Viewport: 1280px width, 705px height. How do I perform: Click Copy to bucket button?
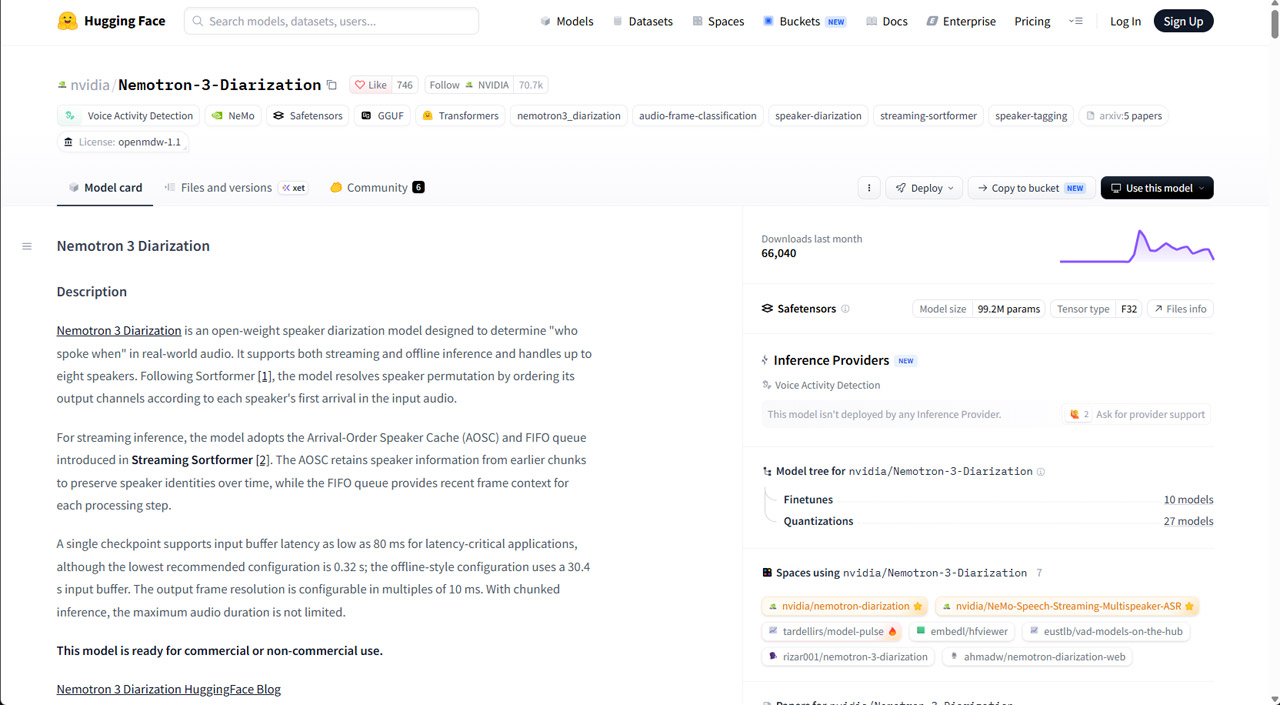[x=1030, y=188]
